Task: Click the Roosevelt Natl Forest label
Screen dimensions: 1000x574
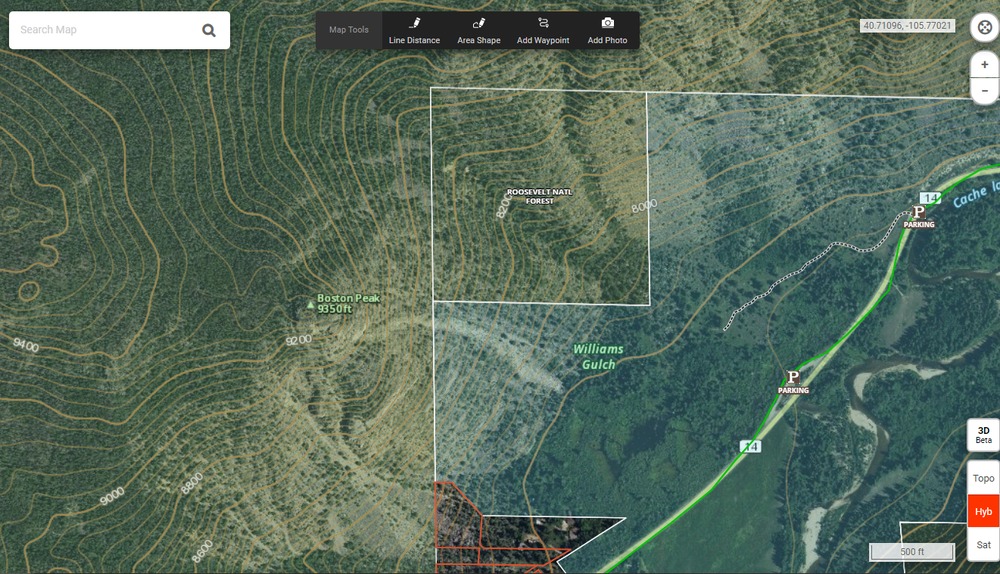Action: coord(540,196)
